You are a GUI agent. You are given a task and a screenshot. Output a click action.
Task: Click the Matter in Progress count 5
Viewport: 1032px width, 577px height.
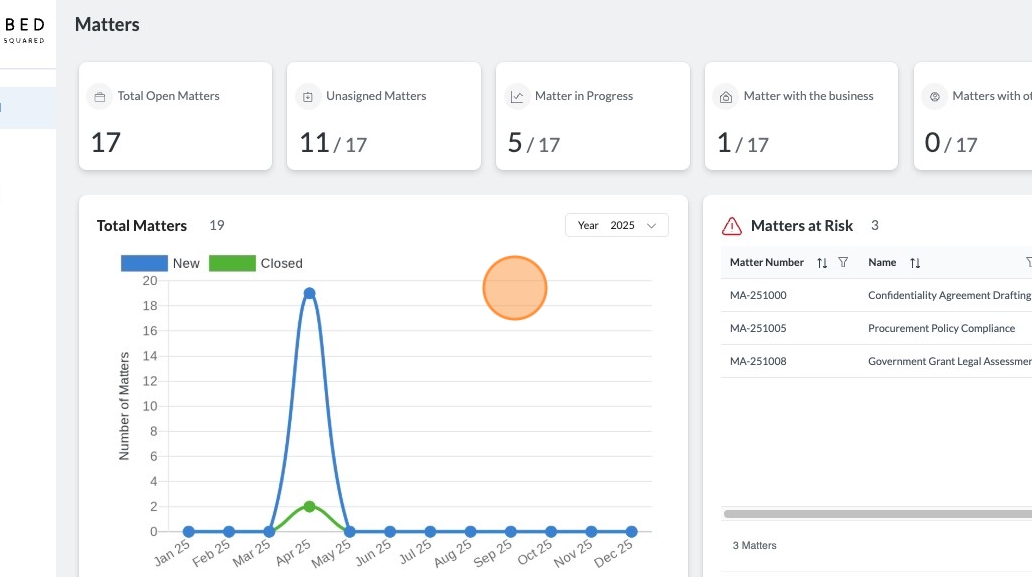tap(515, 143)
